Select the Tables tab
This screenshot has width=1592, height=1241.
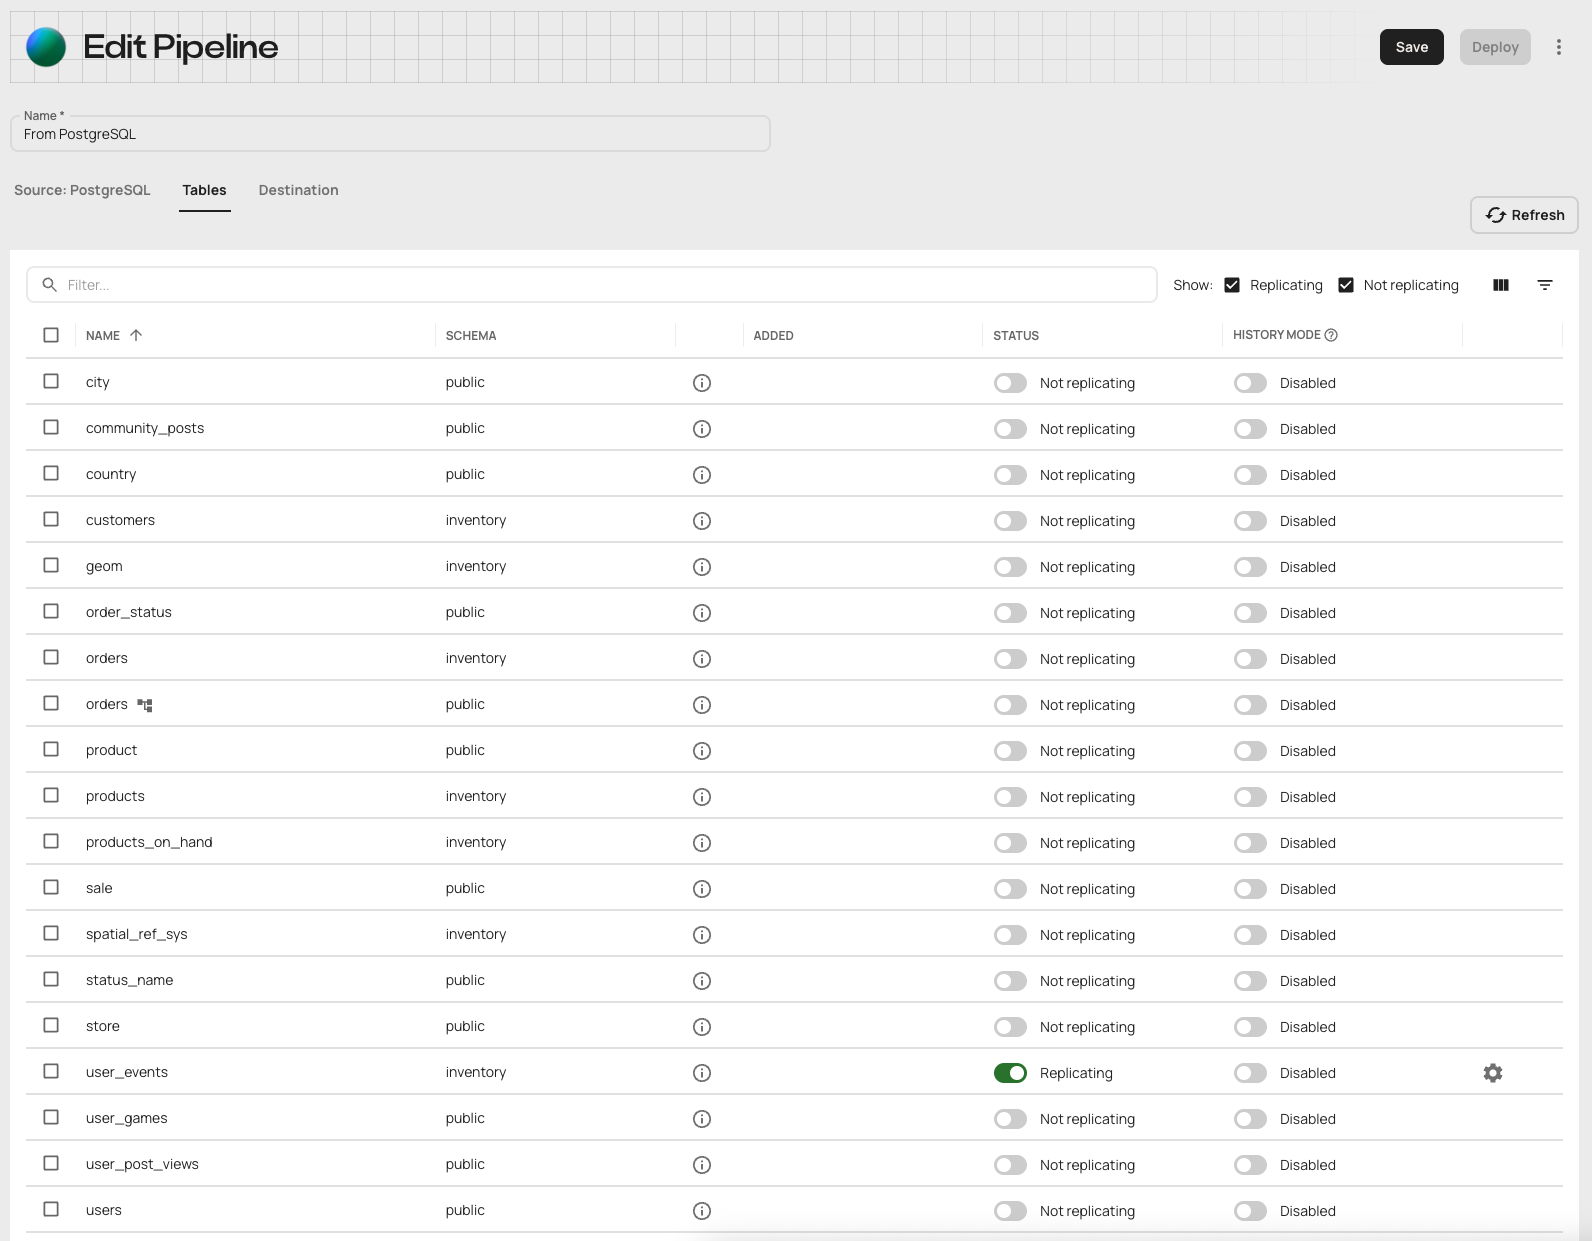pos(204,190)
